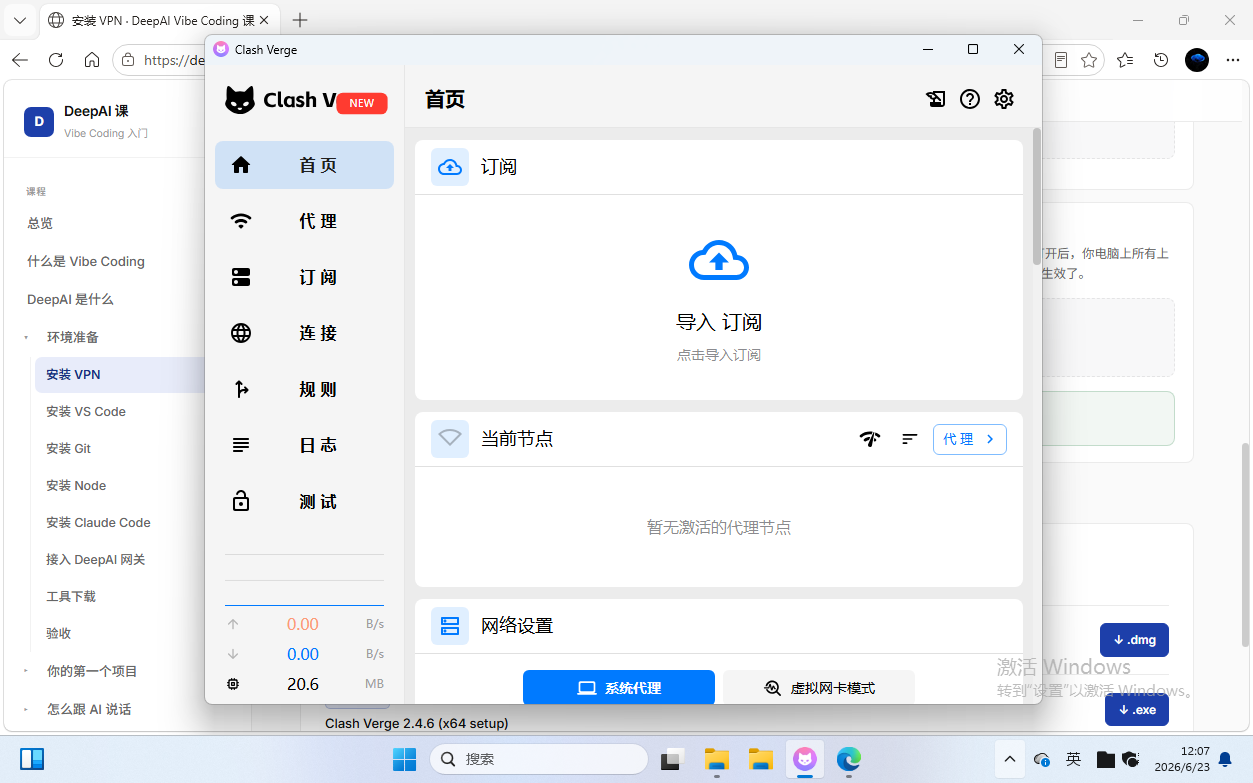Image resolution: width=1253 pixels, height=783 pixels.
Task: Click the upload speed arrow icon
Action: pyautogui.click(x=233, y=624)
